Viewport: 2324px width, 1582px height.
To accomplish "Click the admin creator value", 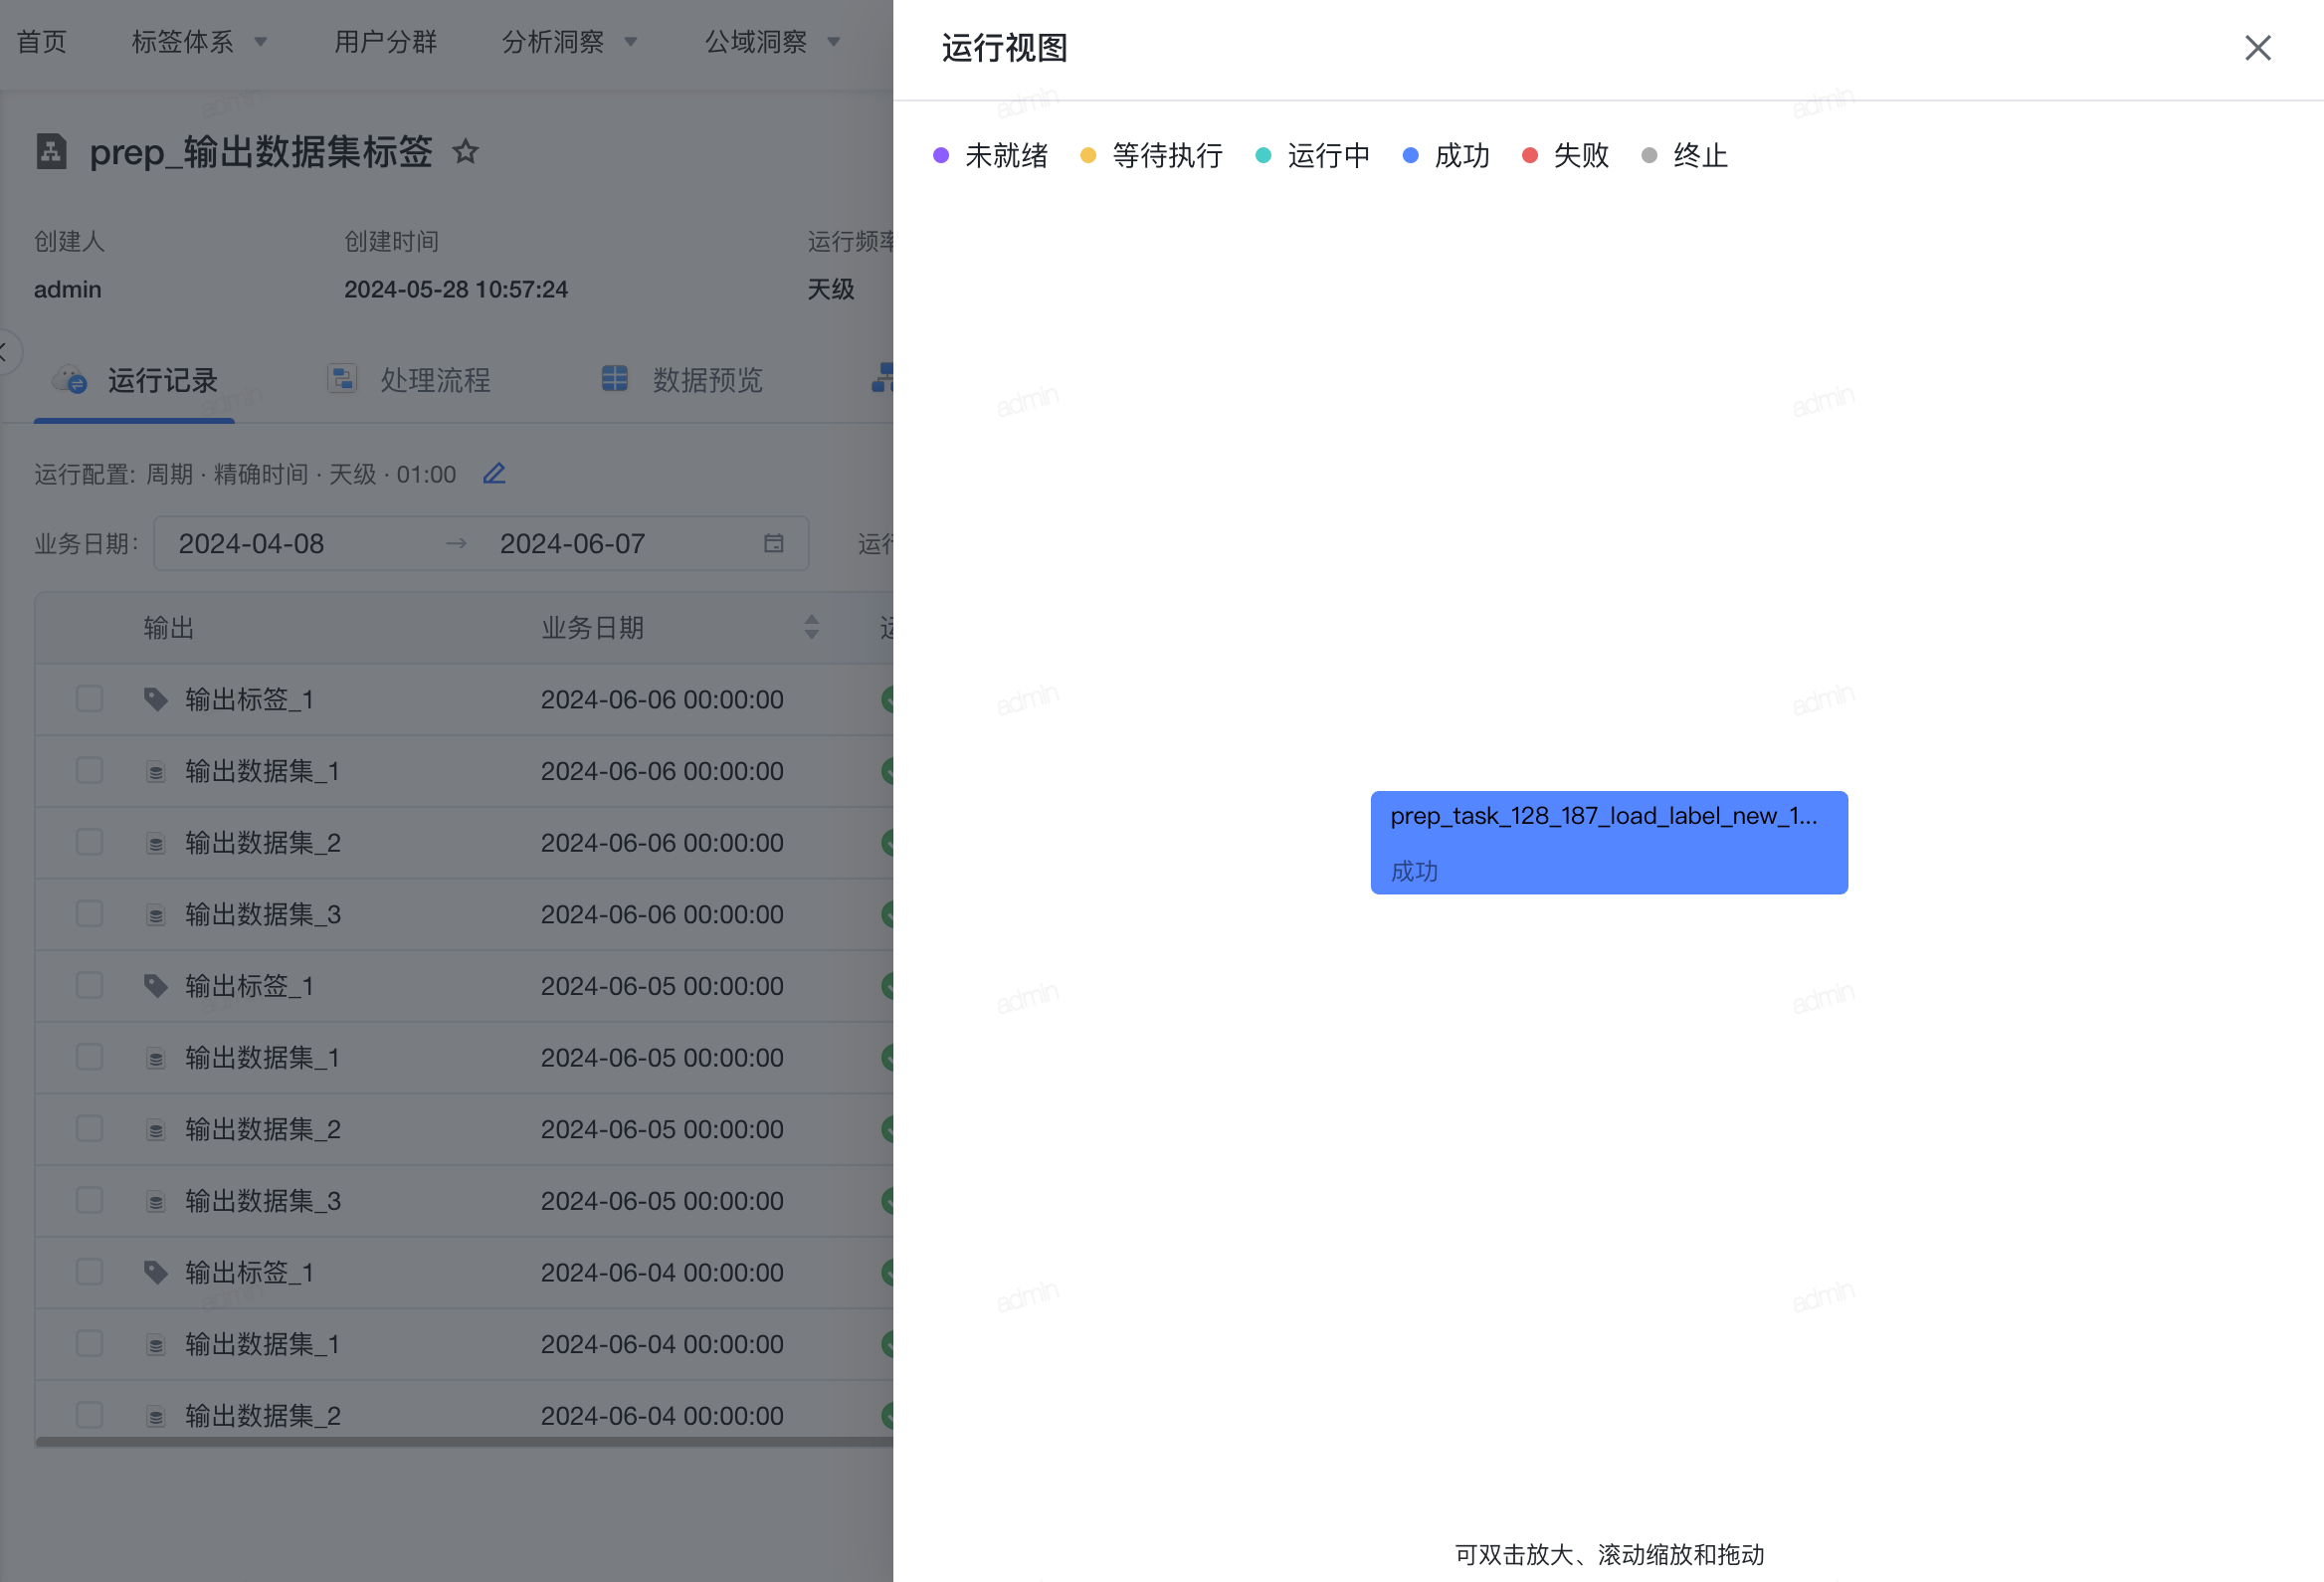I will click(x=68, y=290).
